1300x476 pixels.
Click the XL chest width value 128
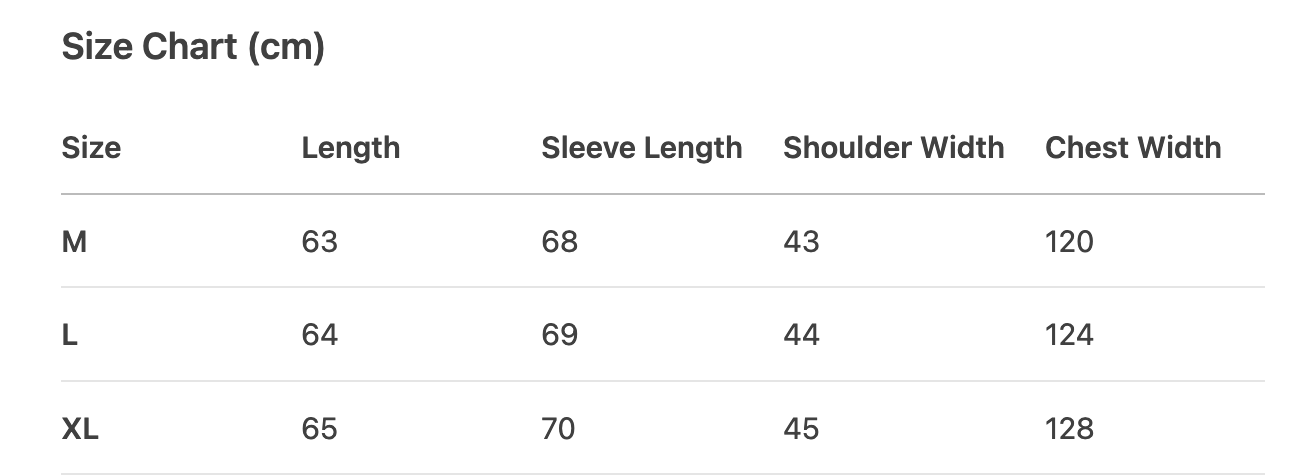click(1069, 429)
